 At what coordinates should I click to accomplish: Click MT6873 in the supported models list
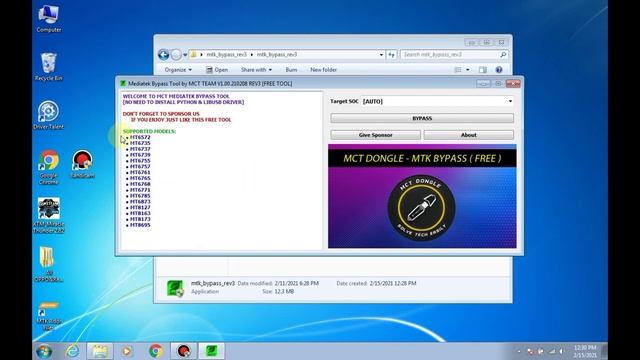(x=140, y=202)
